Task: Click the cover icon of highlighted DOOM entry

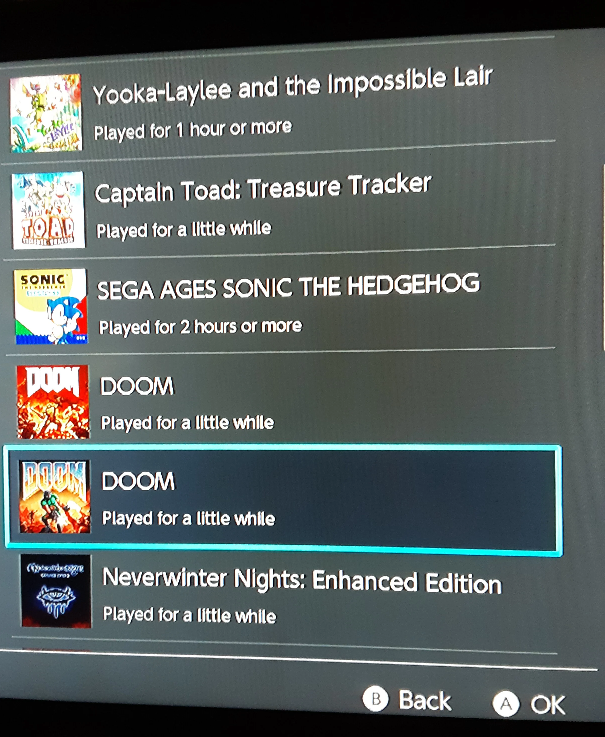Action: 55,497
